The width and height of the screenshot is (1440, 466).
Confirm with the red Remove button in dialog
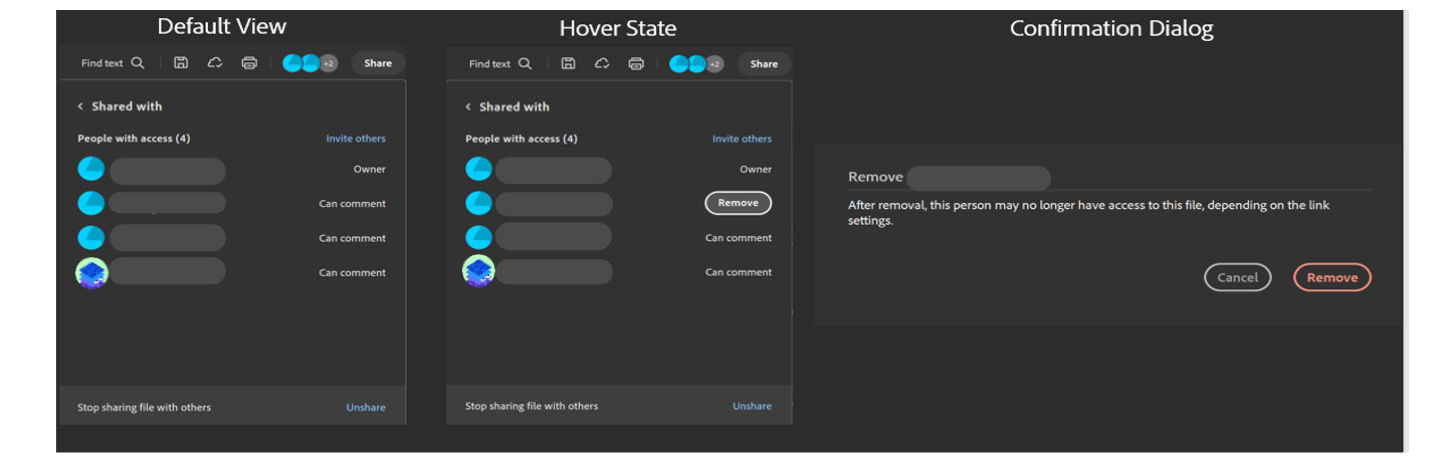[1332, 277]
